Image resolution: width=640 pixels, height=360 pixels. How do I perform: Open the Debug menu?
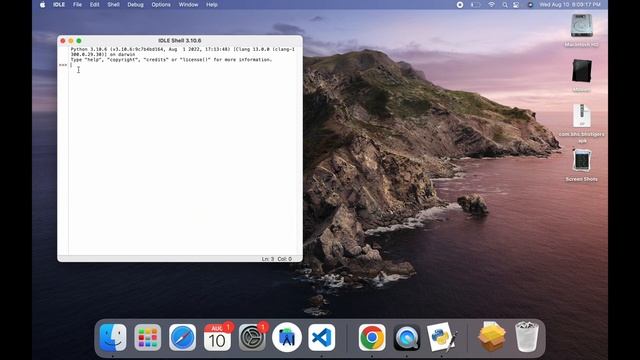(135, 4)
